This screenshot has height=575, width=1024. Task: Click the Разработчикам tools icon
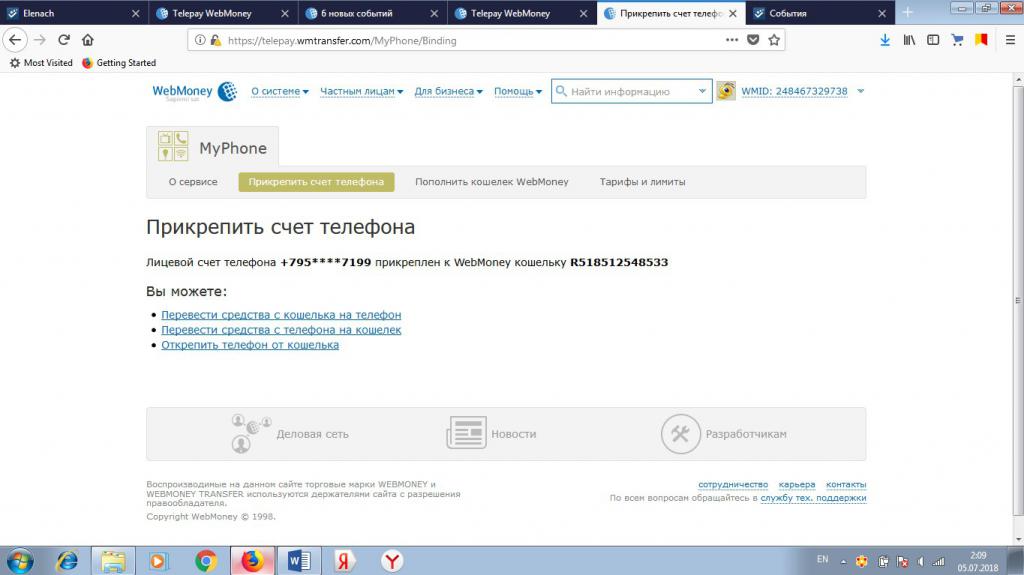(x=680, y=434)
